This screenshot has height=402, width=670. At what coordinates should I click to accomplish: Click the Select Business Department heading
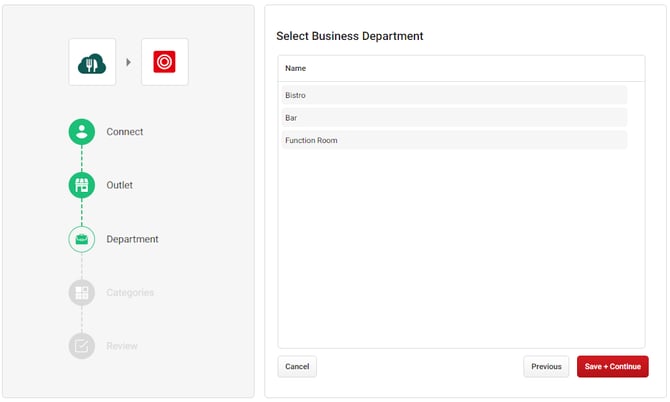pos(350,36)
